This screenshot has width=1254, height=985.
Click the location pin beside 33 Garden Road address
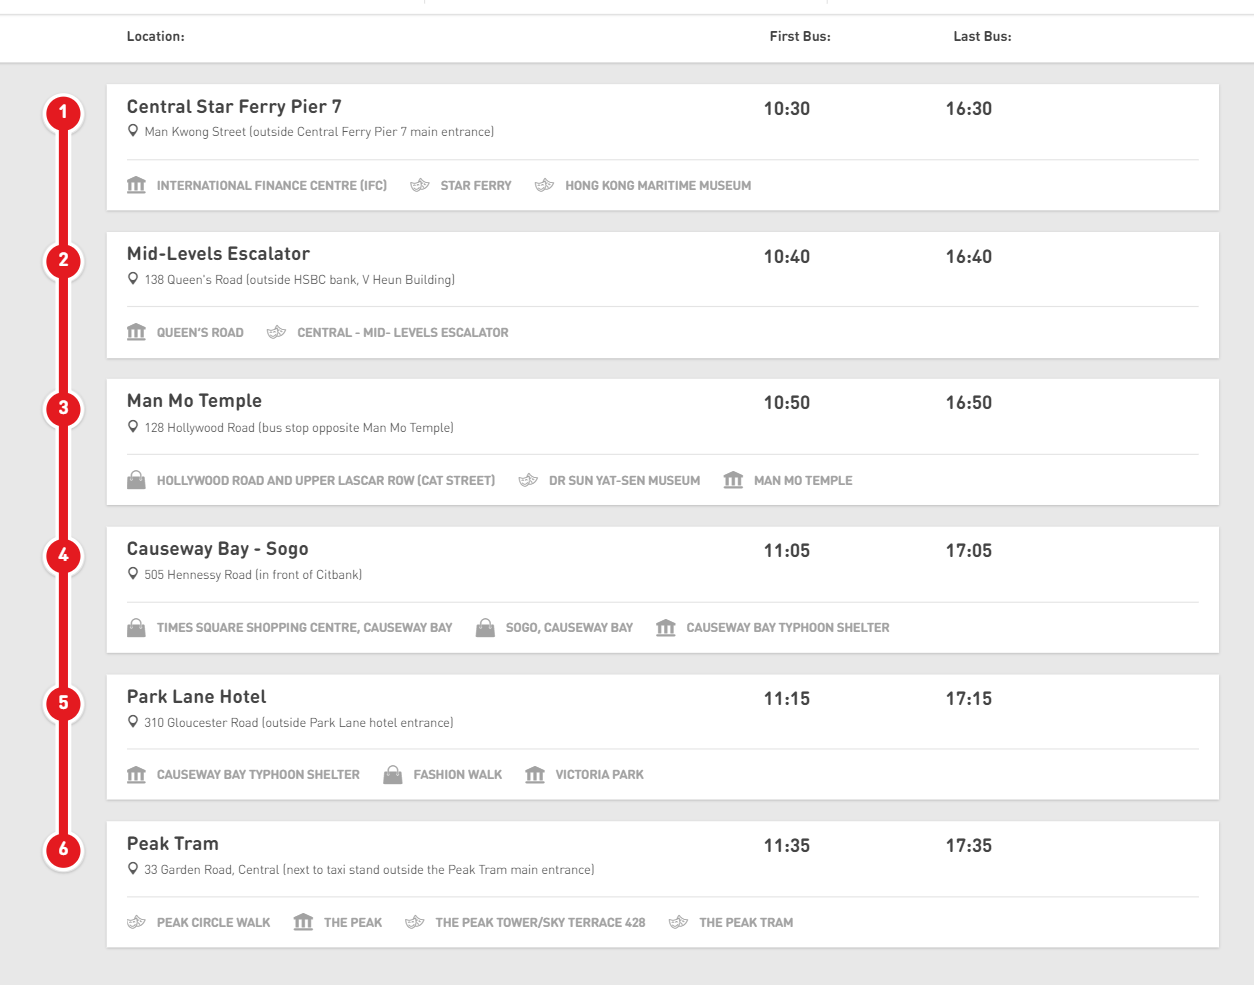click(x=133, y=869)
